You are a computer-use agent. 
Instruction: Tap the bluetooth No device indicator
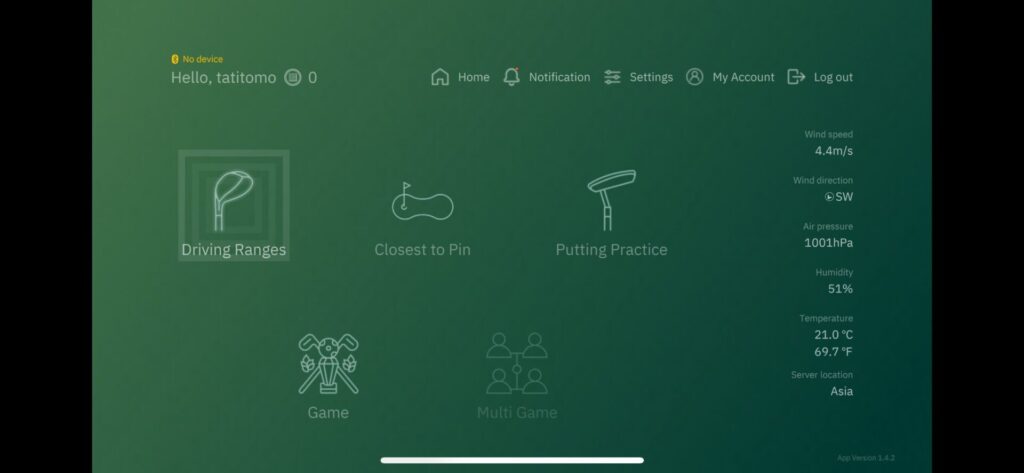pos(197,59)
